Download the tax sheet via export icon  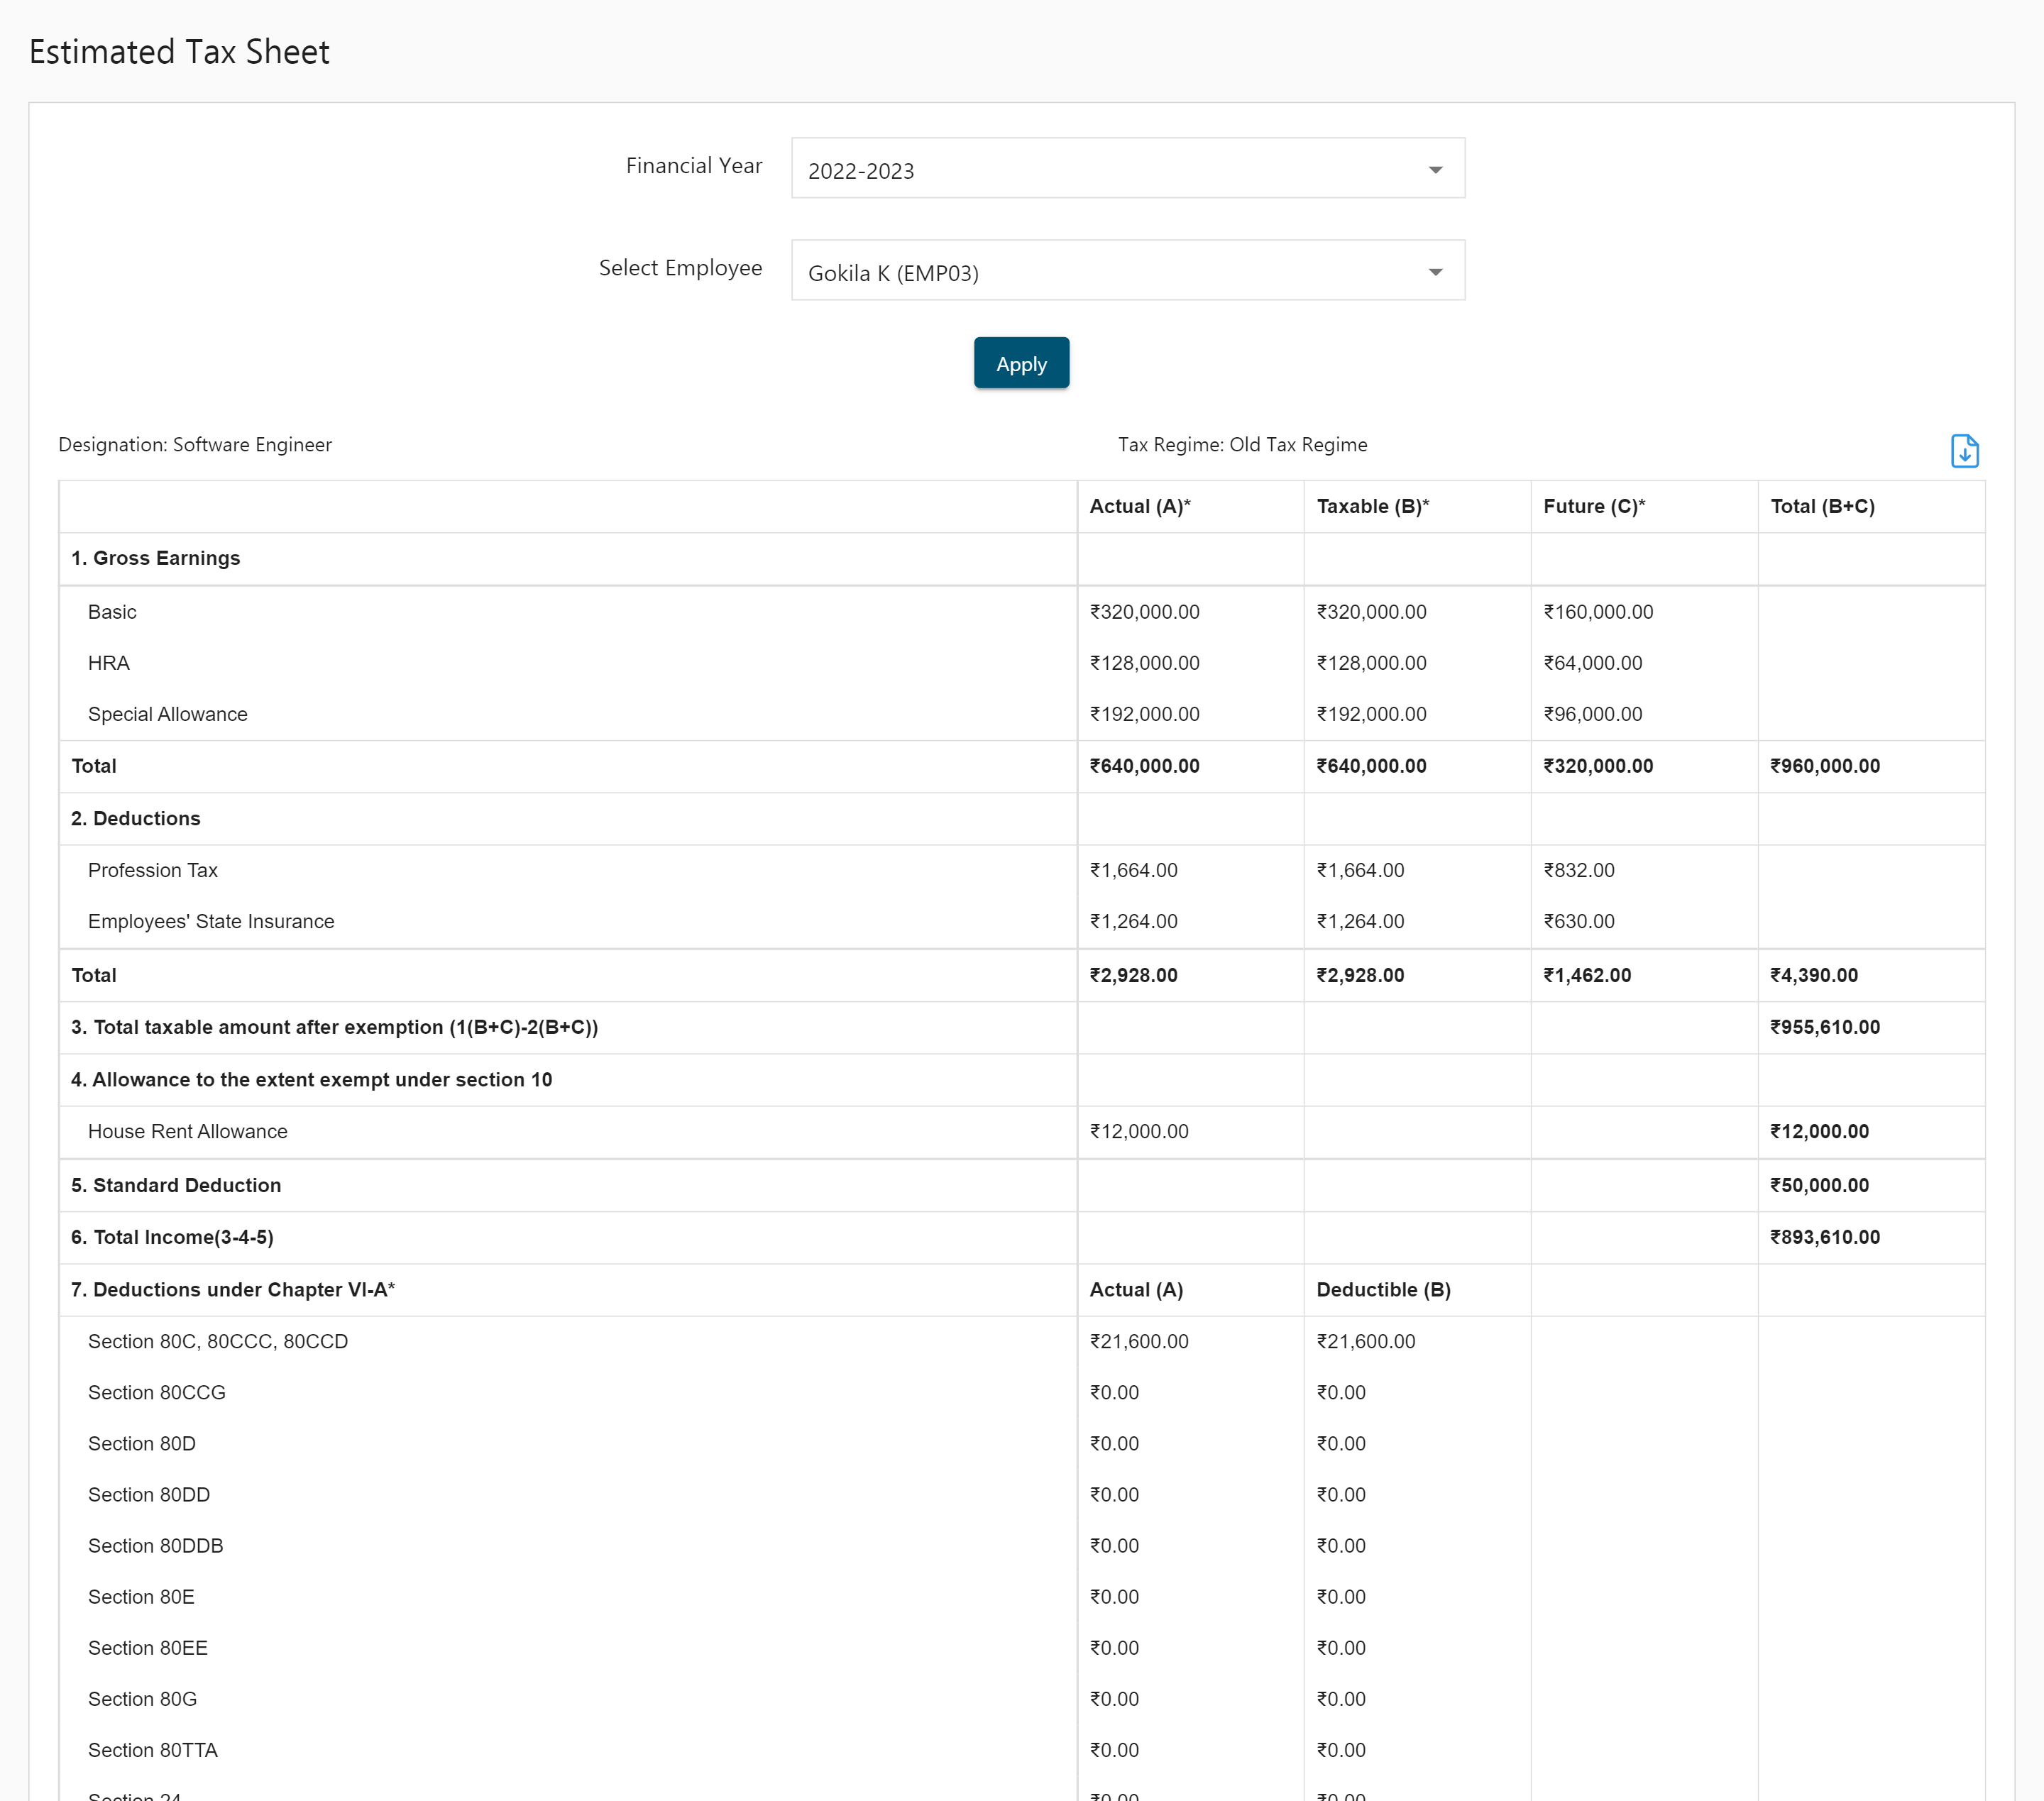click(1964, 451)
